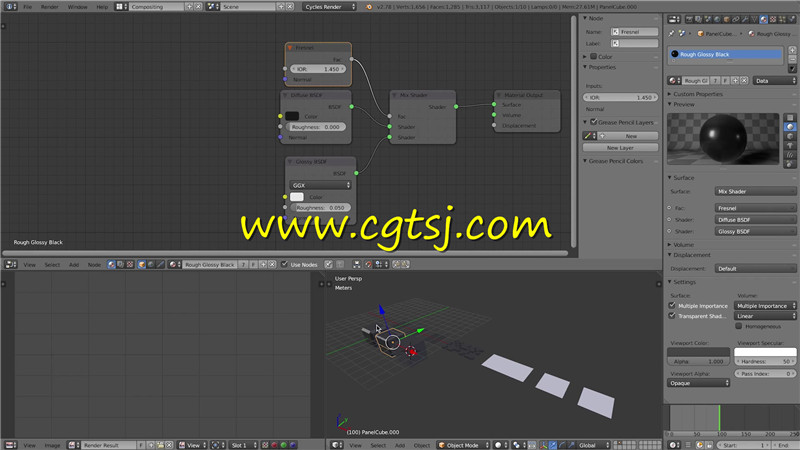Toggle Transparent Shadows checkbox
Image resolution: width=800 pixels, height=450 pixels.
(x=672, y=315)
